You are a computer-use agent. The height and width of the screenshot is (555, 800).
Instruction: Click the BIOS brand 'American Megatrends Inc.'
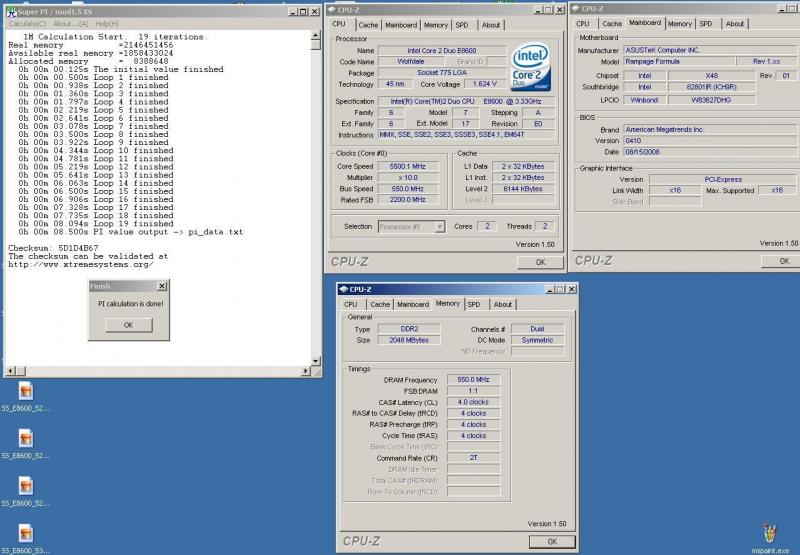click(x=710, y=130)
